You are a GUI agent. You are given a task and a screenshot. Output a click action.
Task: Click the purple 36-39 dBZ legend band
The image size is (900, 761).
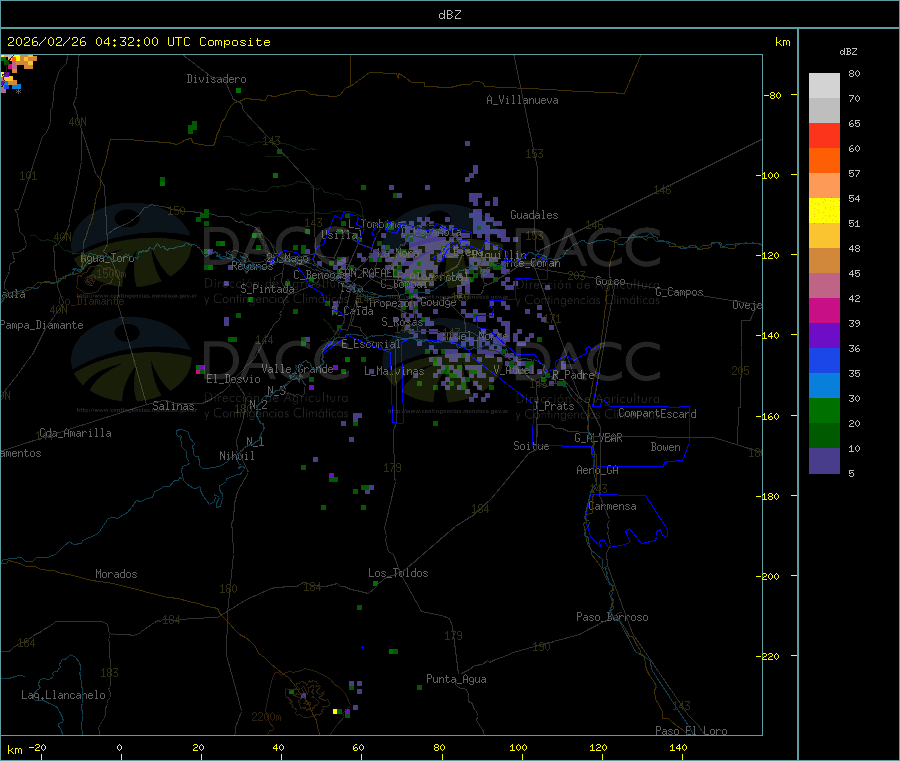(x=824, y=336)
